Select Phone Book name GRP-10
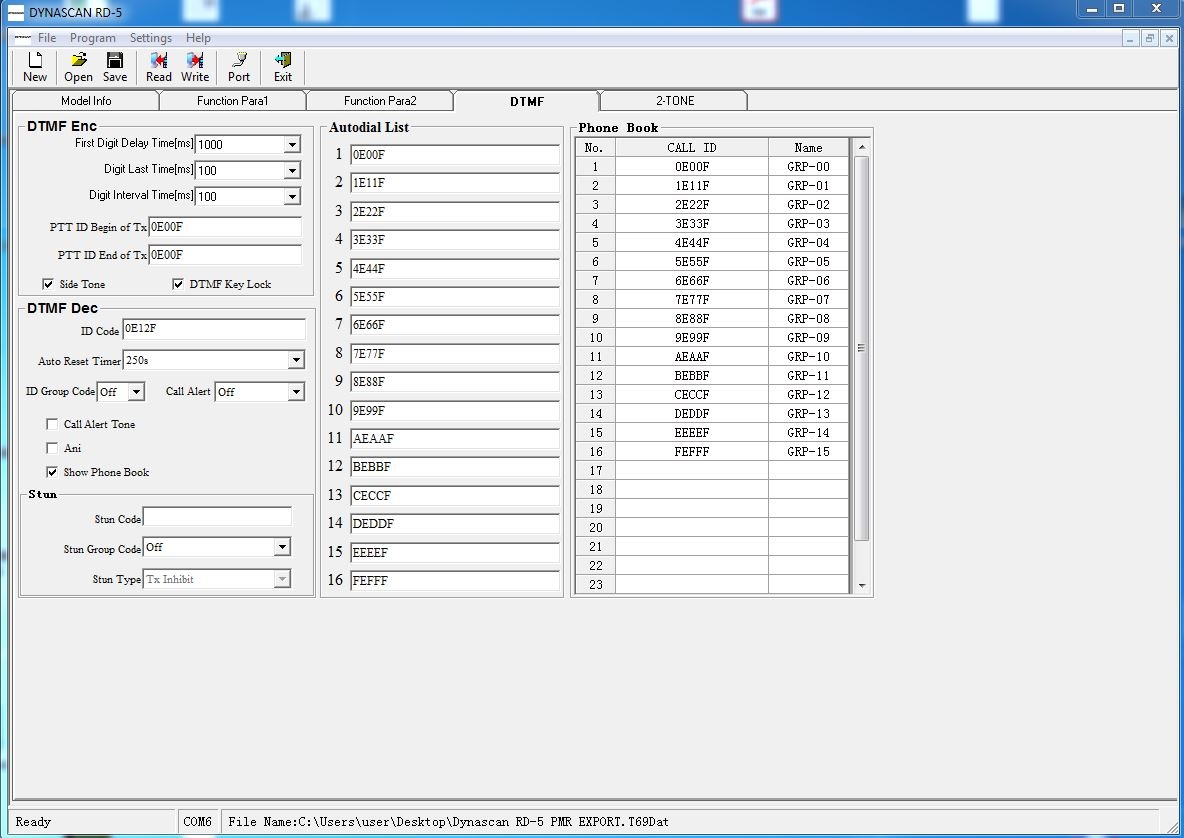Screen dimensions: 1184x838 tap(808, 356)
